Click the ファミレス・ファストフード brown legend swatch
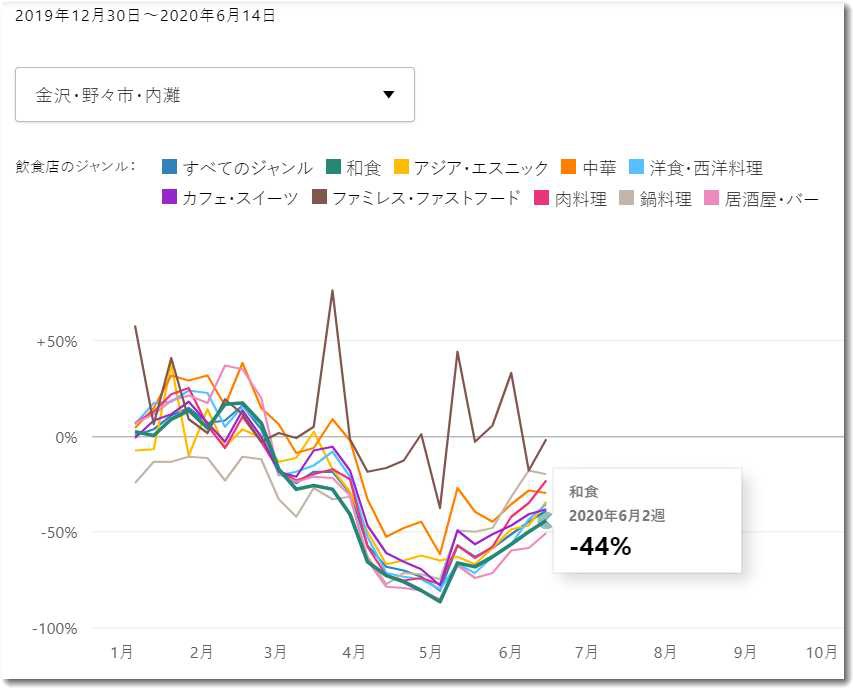 click(320, 198)
